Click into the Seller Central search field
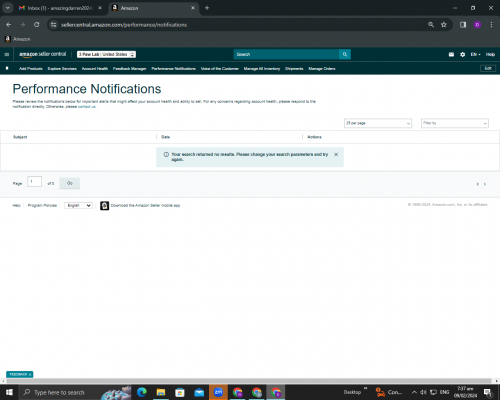 click(286, 54)
